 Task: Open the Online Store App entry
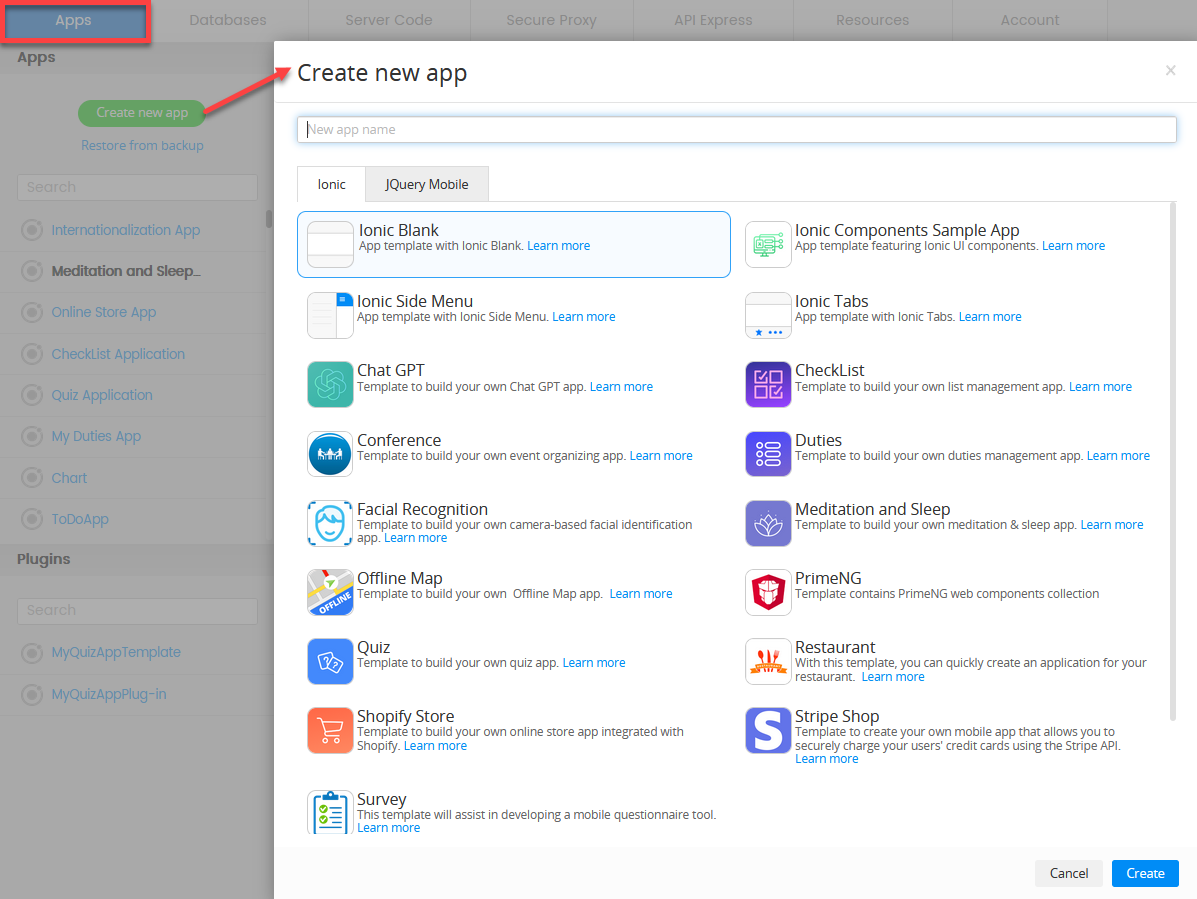tap(104, 312)
